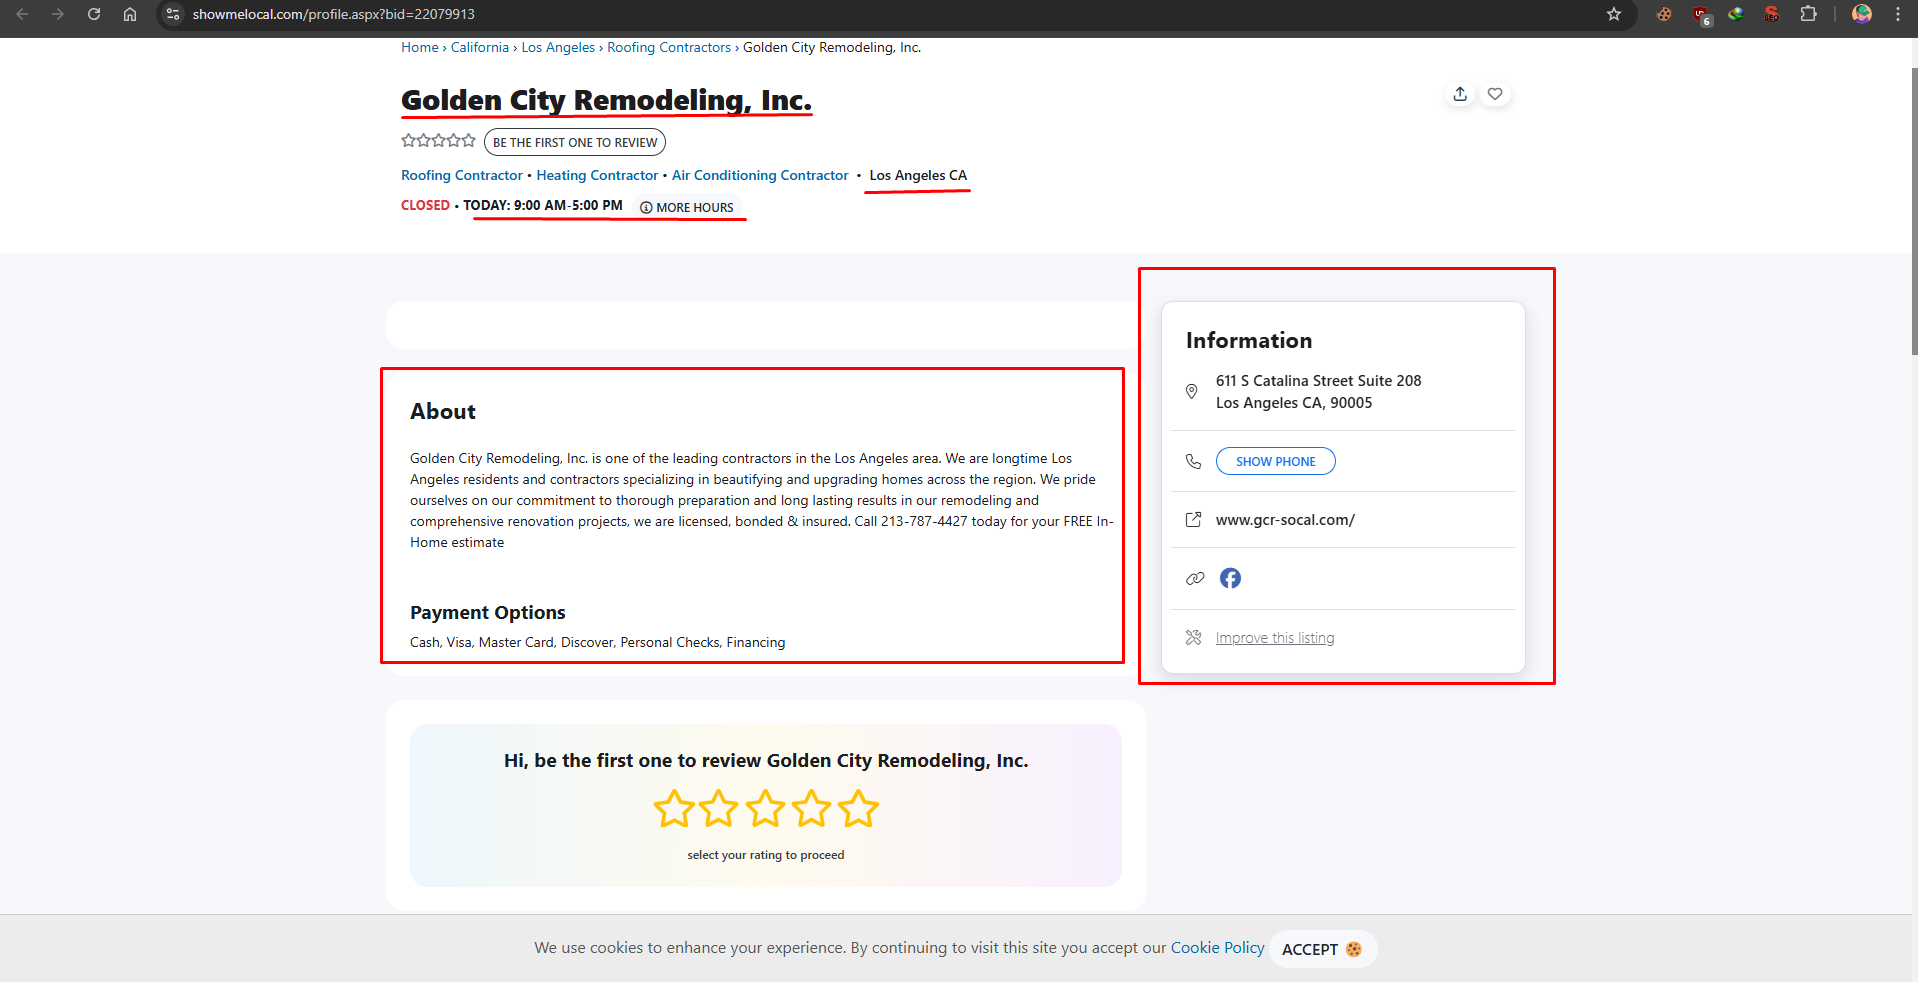This screenshot has height=982, width=1918.
Task: Open the SEO extension icon
Action: (x=1771, y=14)
